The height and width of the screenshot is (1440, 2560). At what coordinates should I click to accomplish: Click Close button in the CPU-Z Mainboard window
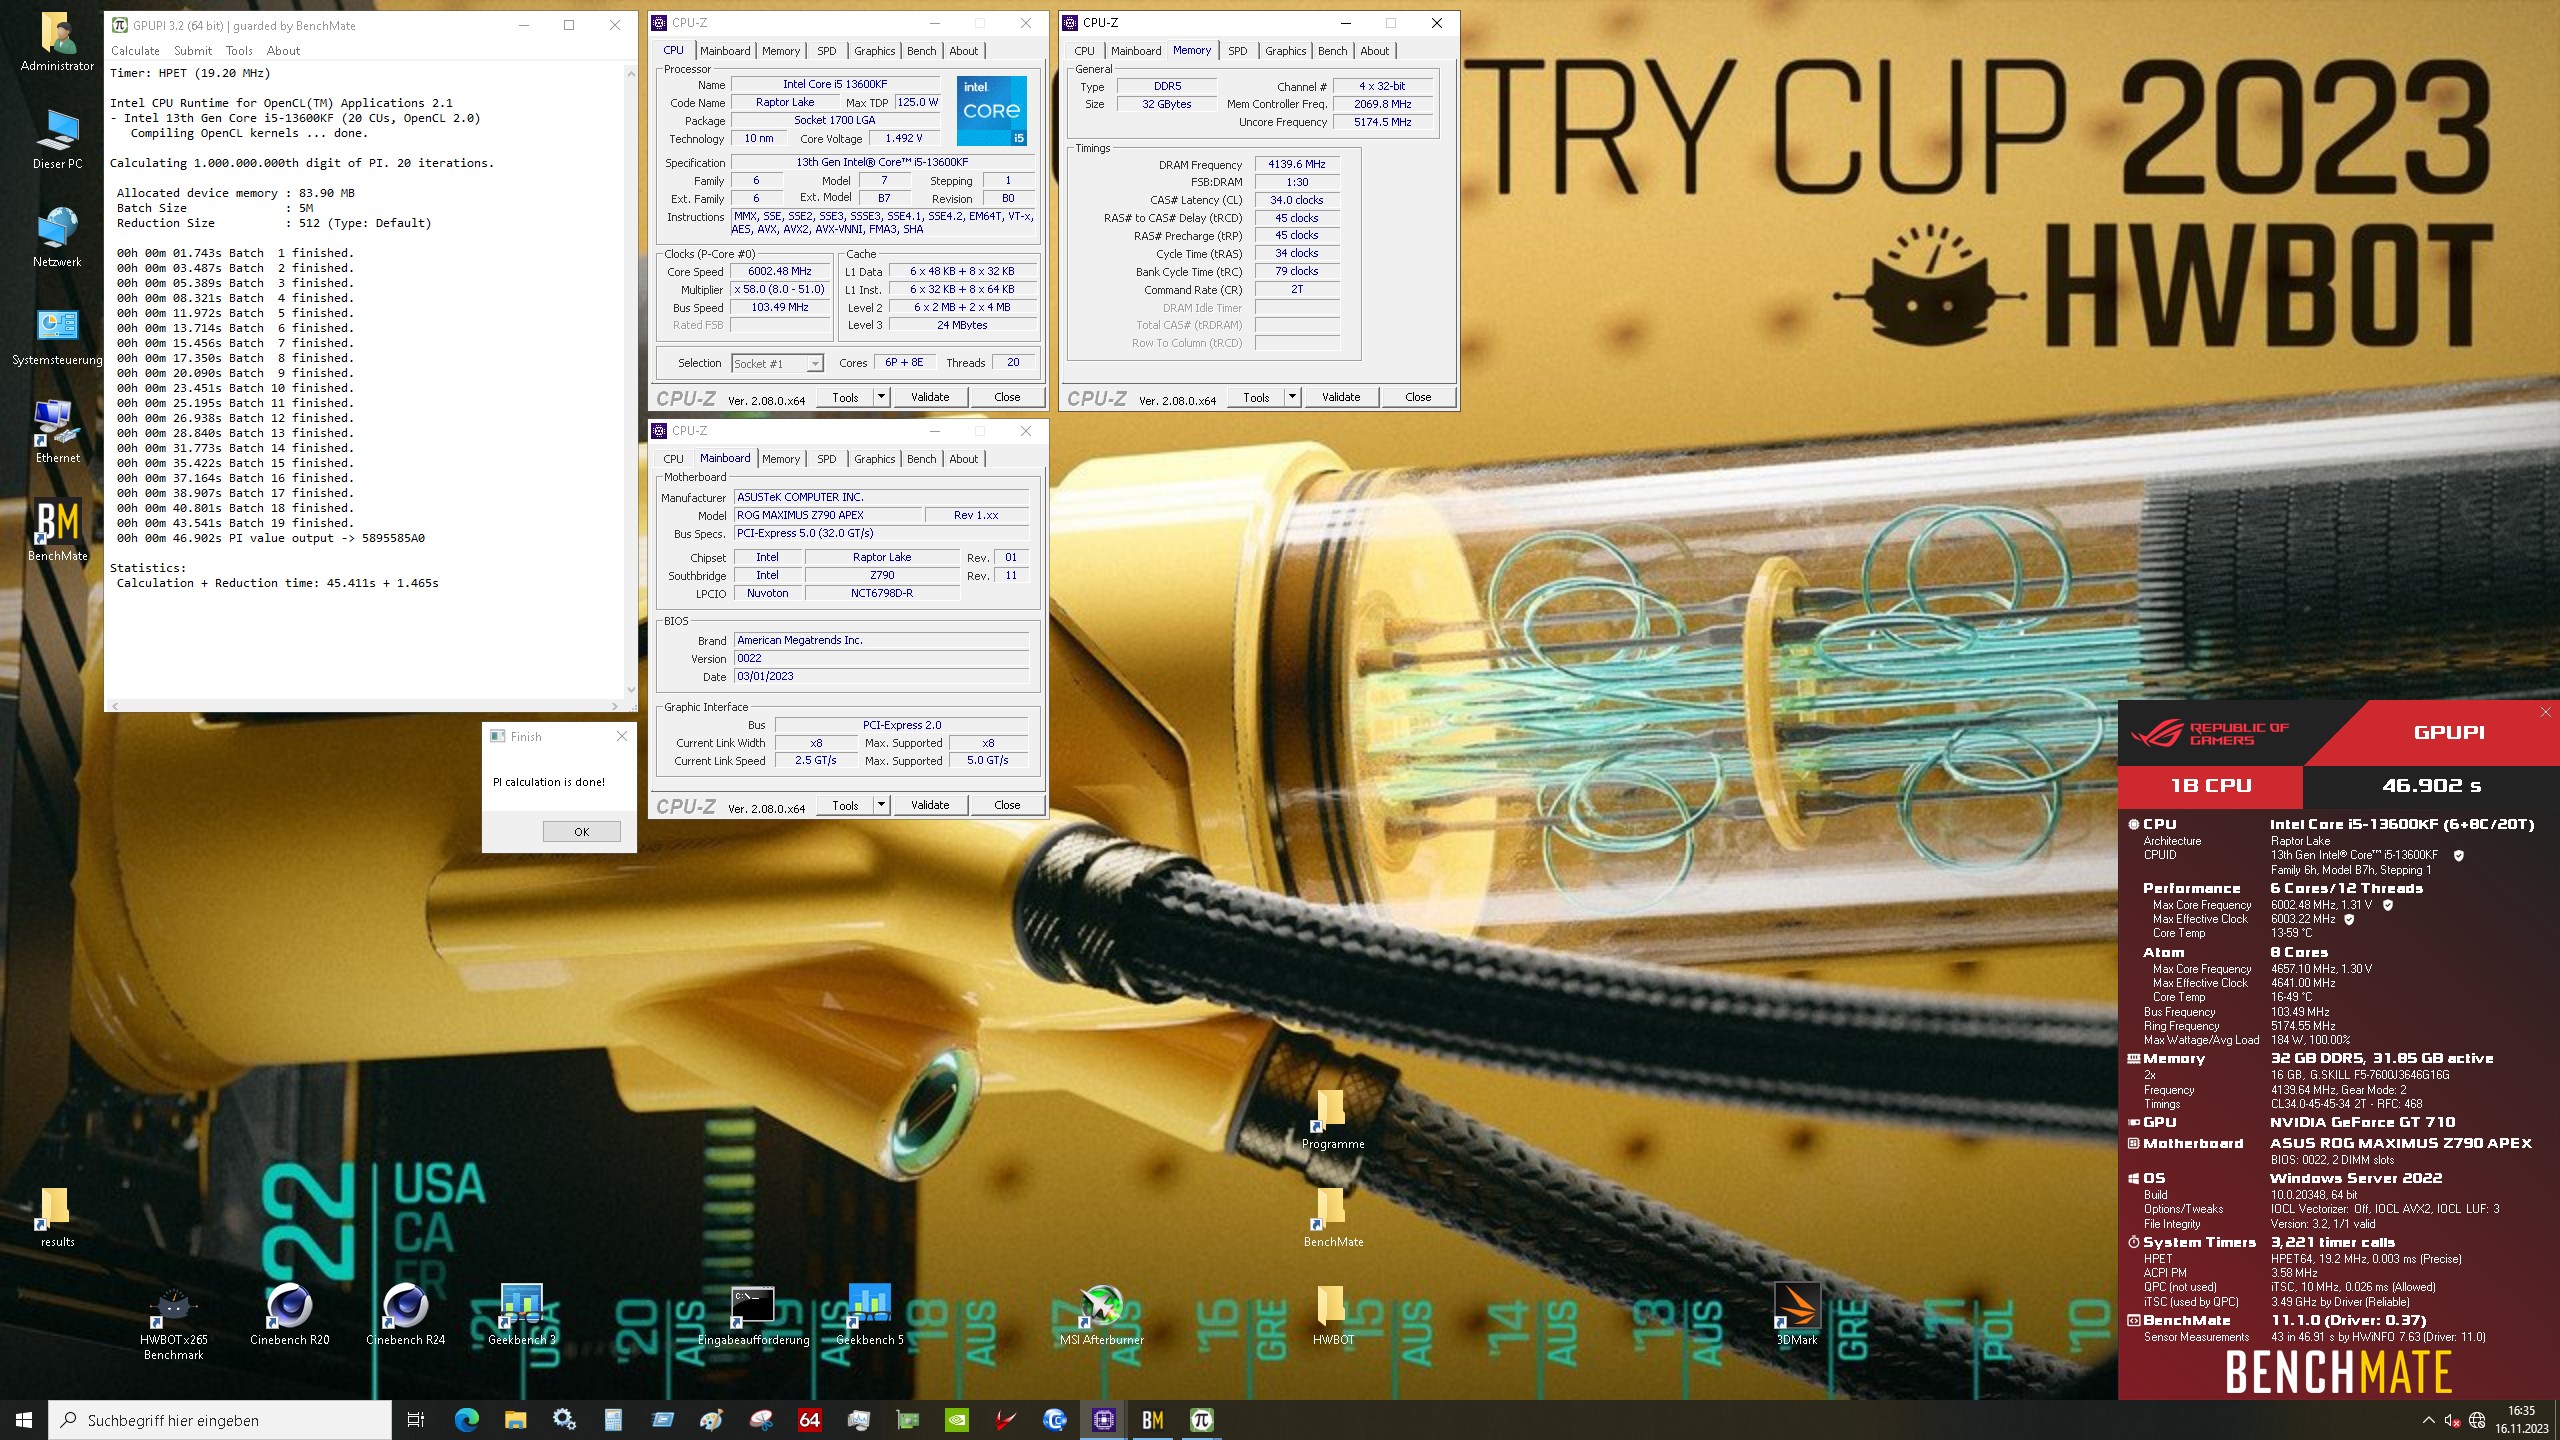pos(1007,805)
